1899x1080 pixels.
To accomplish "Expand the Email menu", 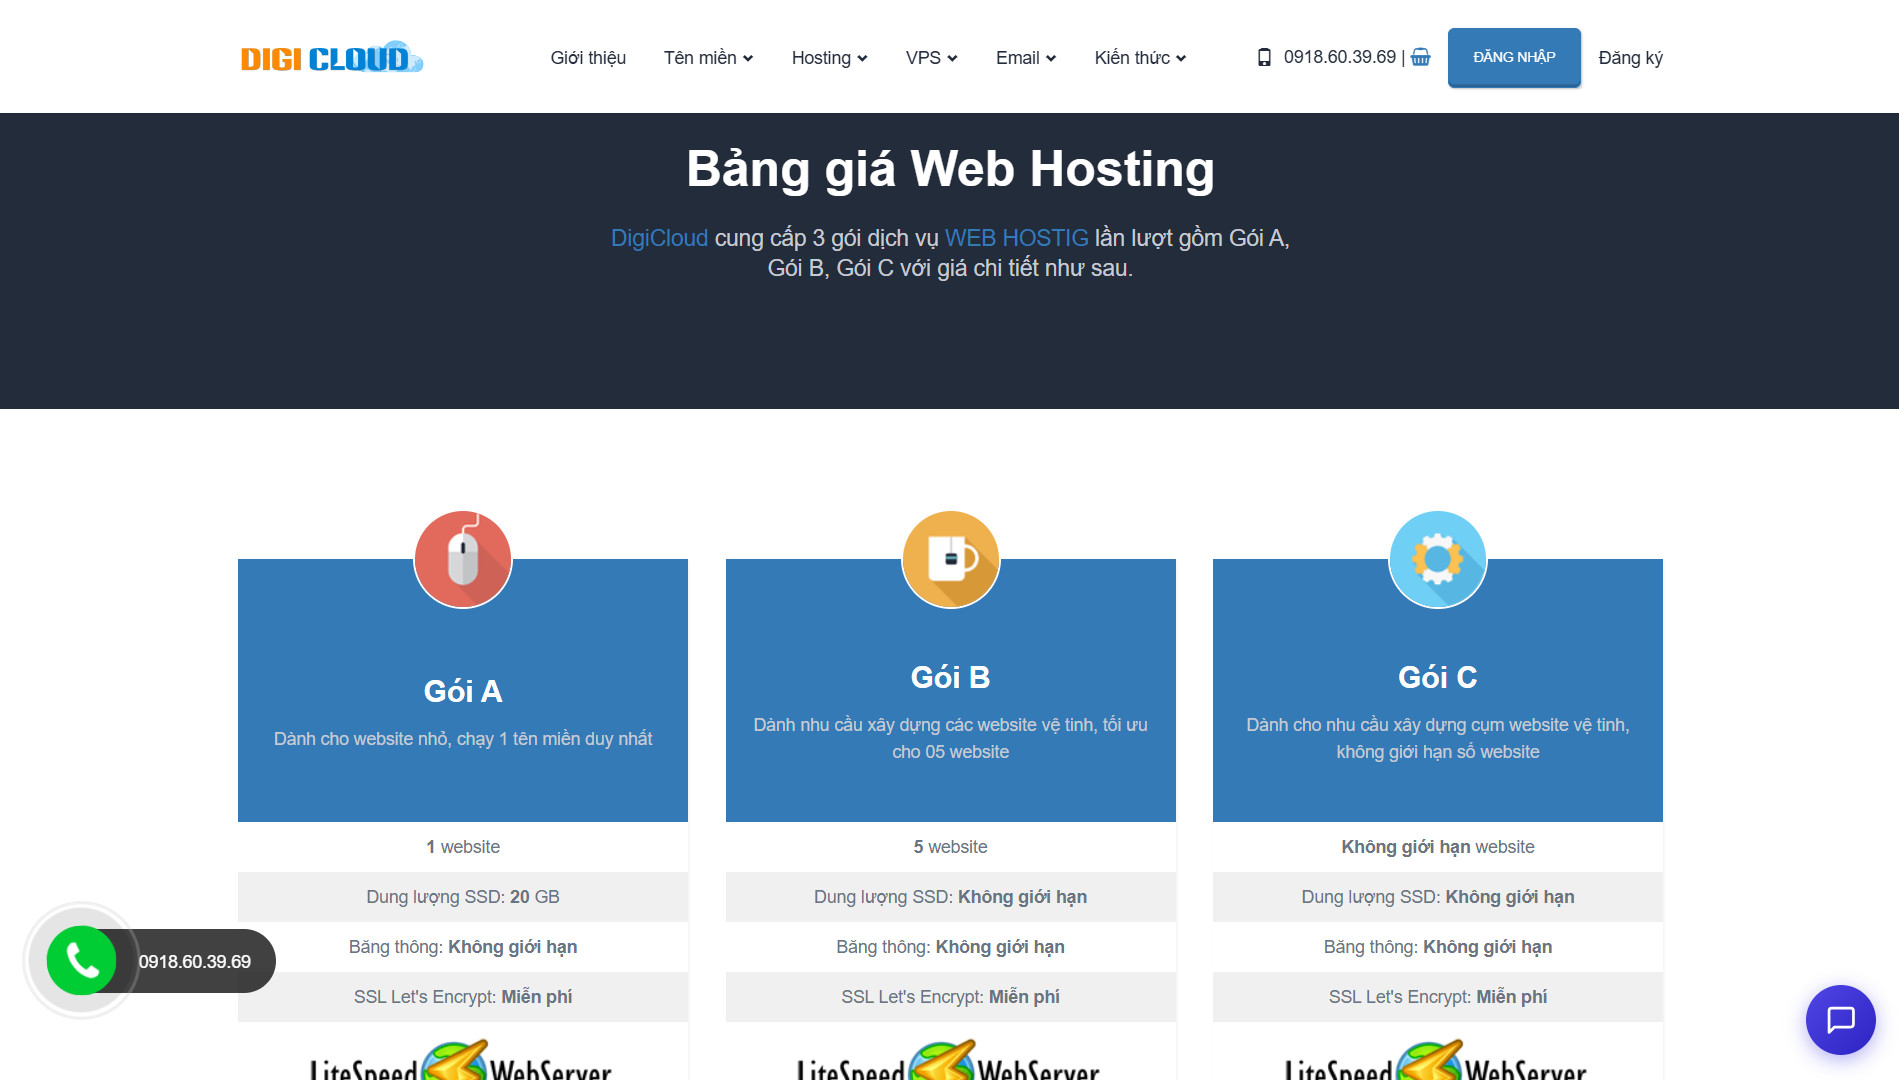I will (x=1025, y=58).
